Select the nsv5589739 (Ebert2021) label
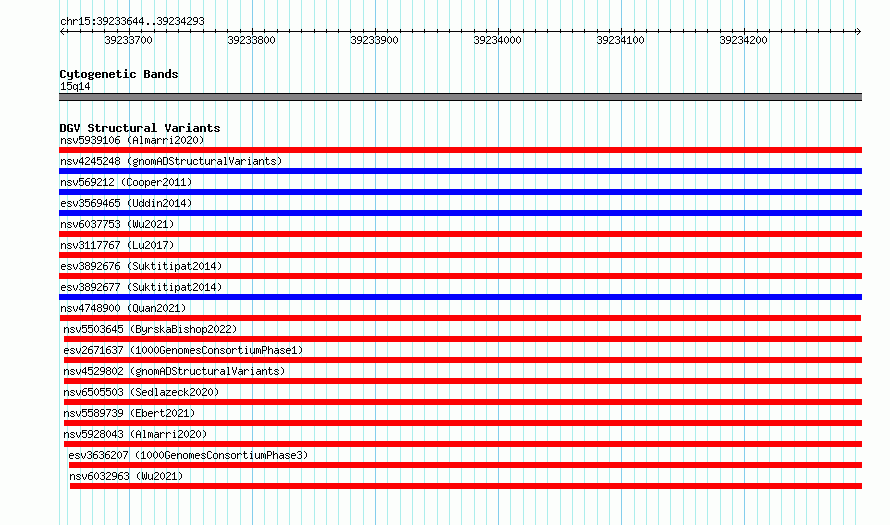This screenshot has width=890, height=525. click(x=129, y=413)
